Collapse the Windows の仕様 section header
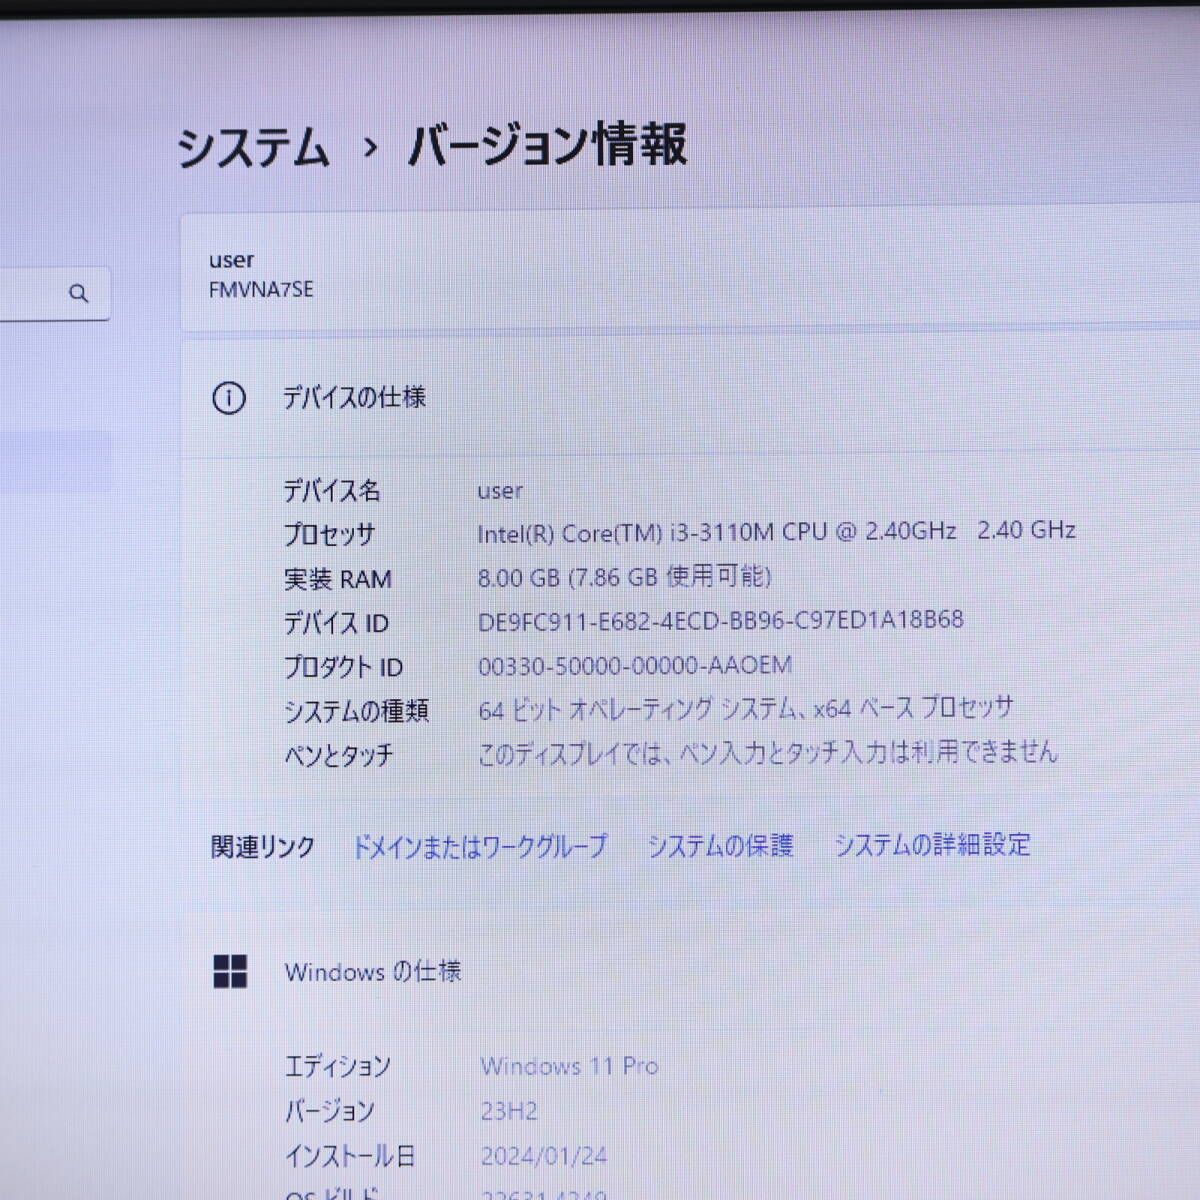 coord(690,971)
